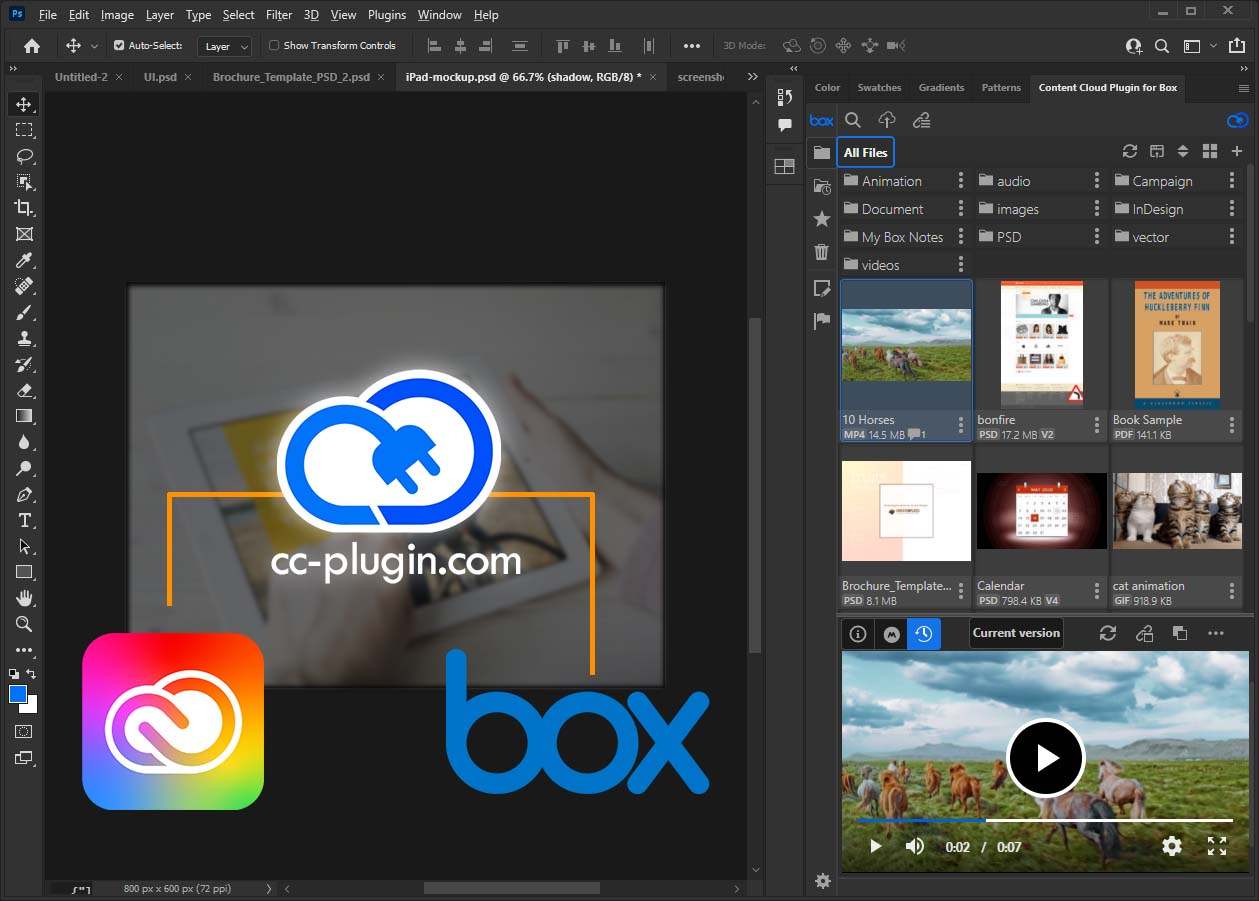1259x901 pixels.
Task: Open the deleted items trash view
Action: point(821,252)
